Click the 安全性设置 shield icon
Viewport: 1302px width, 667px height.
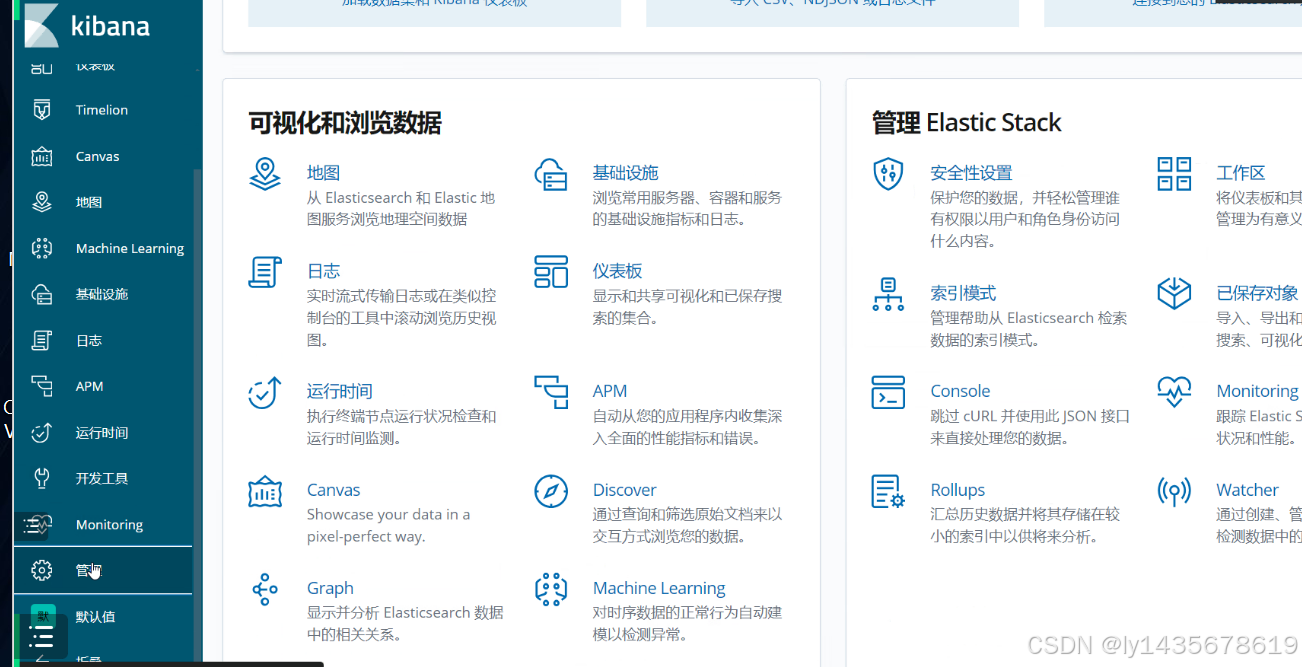[x=888, y=174]
